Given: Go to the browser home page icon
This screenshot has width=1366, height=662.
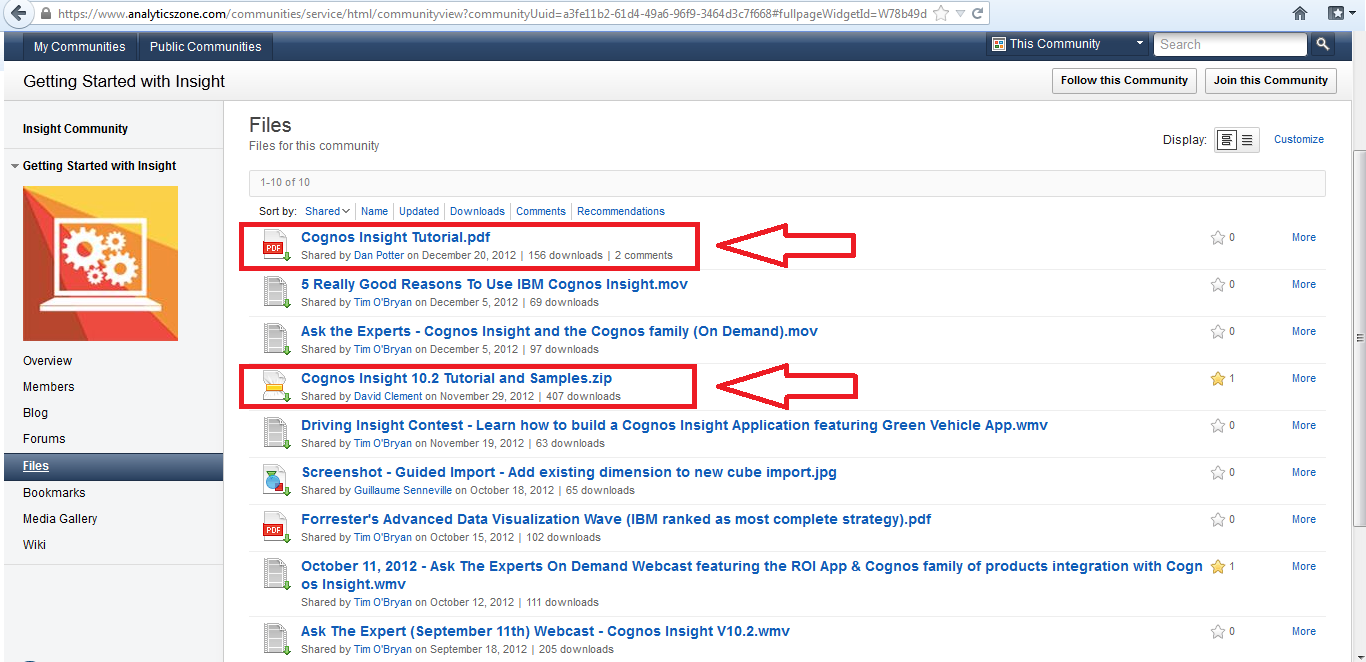Looking at the screenshot, I should 1299,14.
